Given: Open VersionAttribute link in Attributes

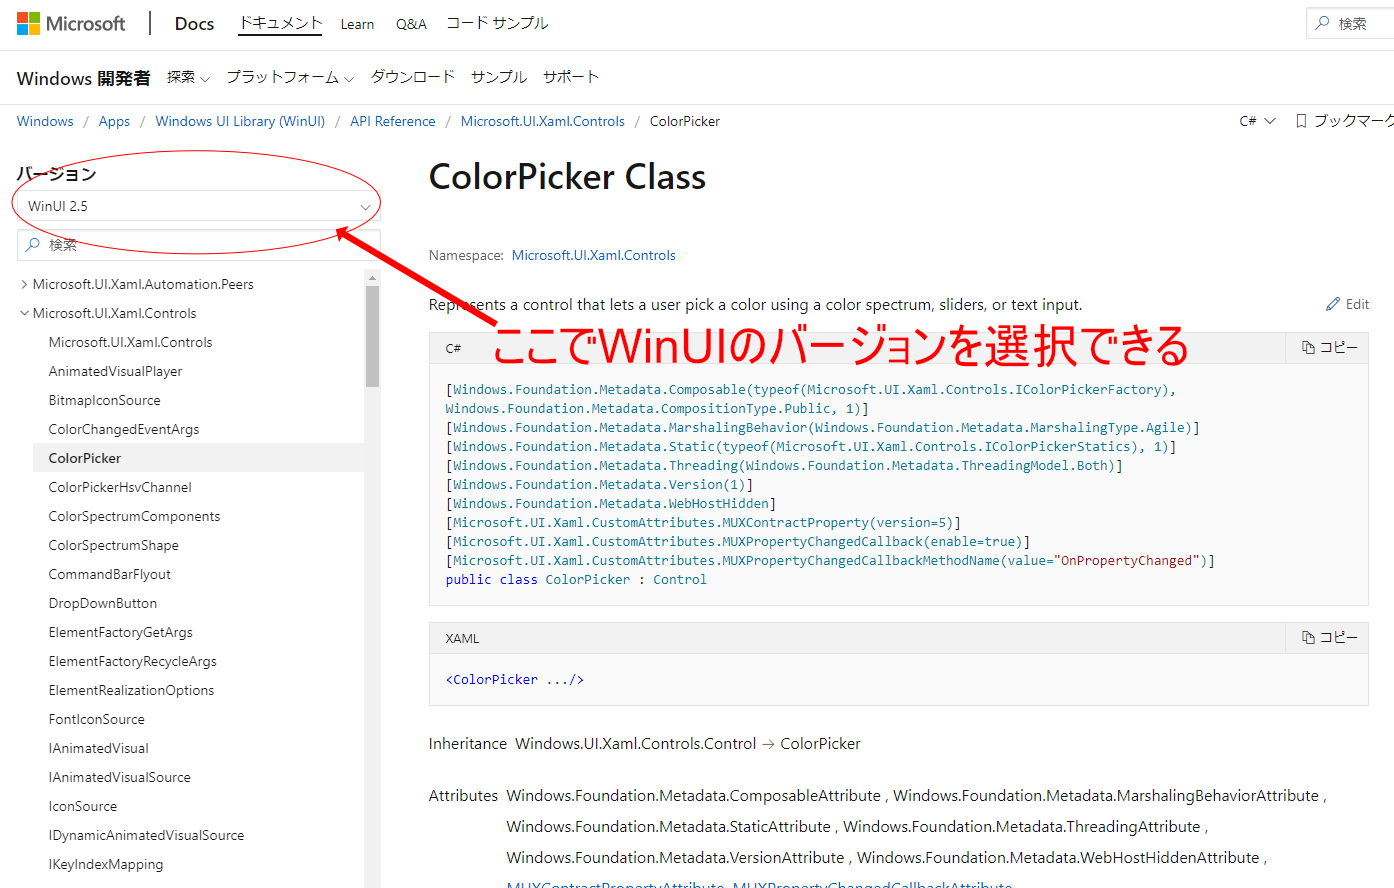Looking at the screenshot, I should tap(676, 857).
